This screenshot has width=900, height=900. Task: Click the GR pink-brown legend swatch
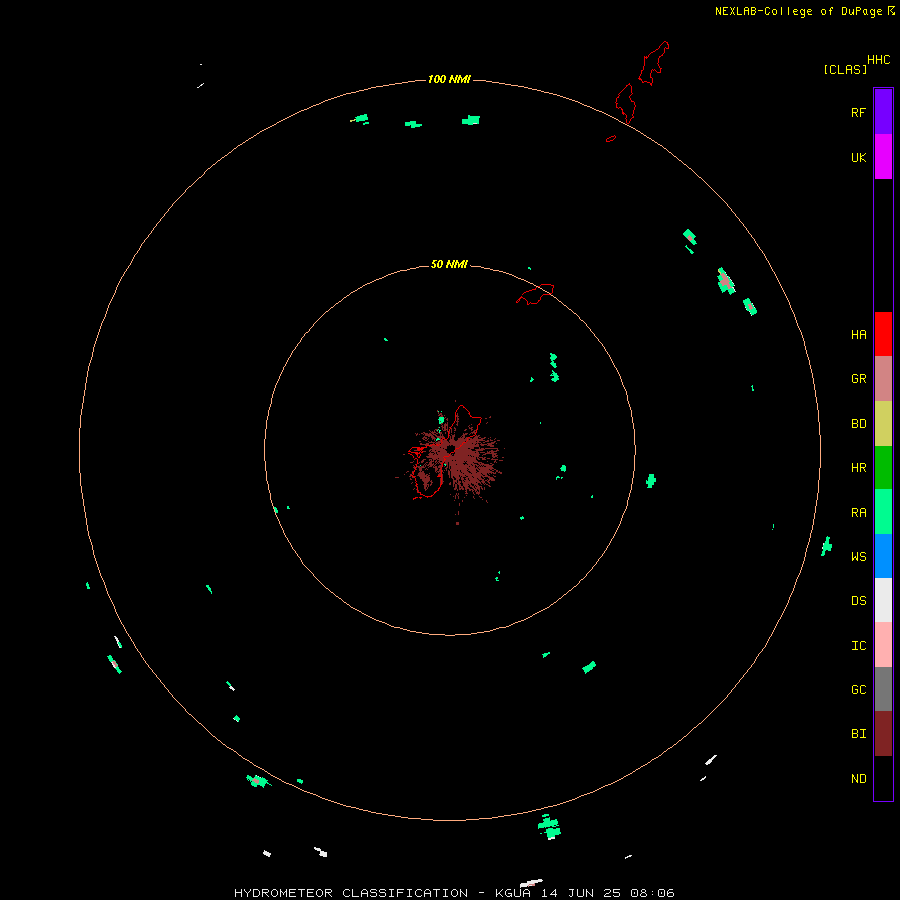click(883, 379)
